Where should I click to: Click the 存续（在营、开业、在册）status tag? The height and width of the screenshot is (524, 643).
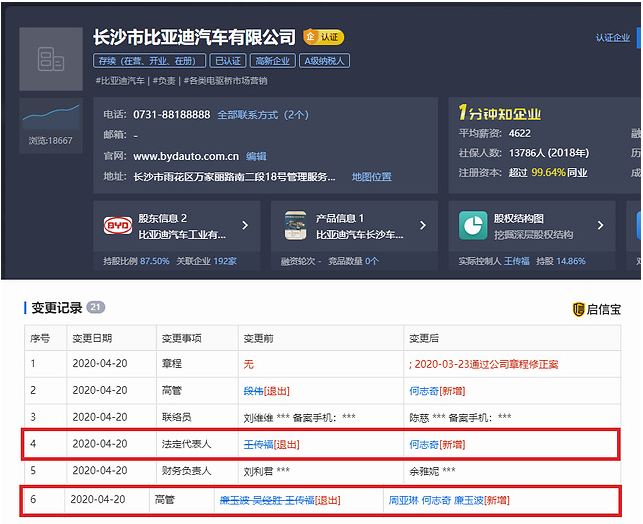(x=150, y=61)
